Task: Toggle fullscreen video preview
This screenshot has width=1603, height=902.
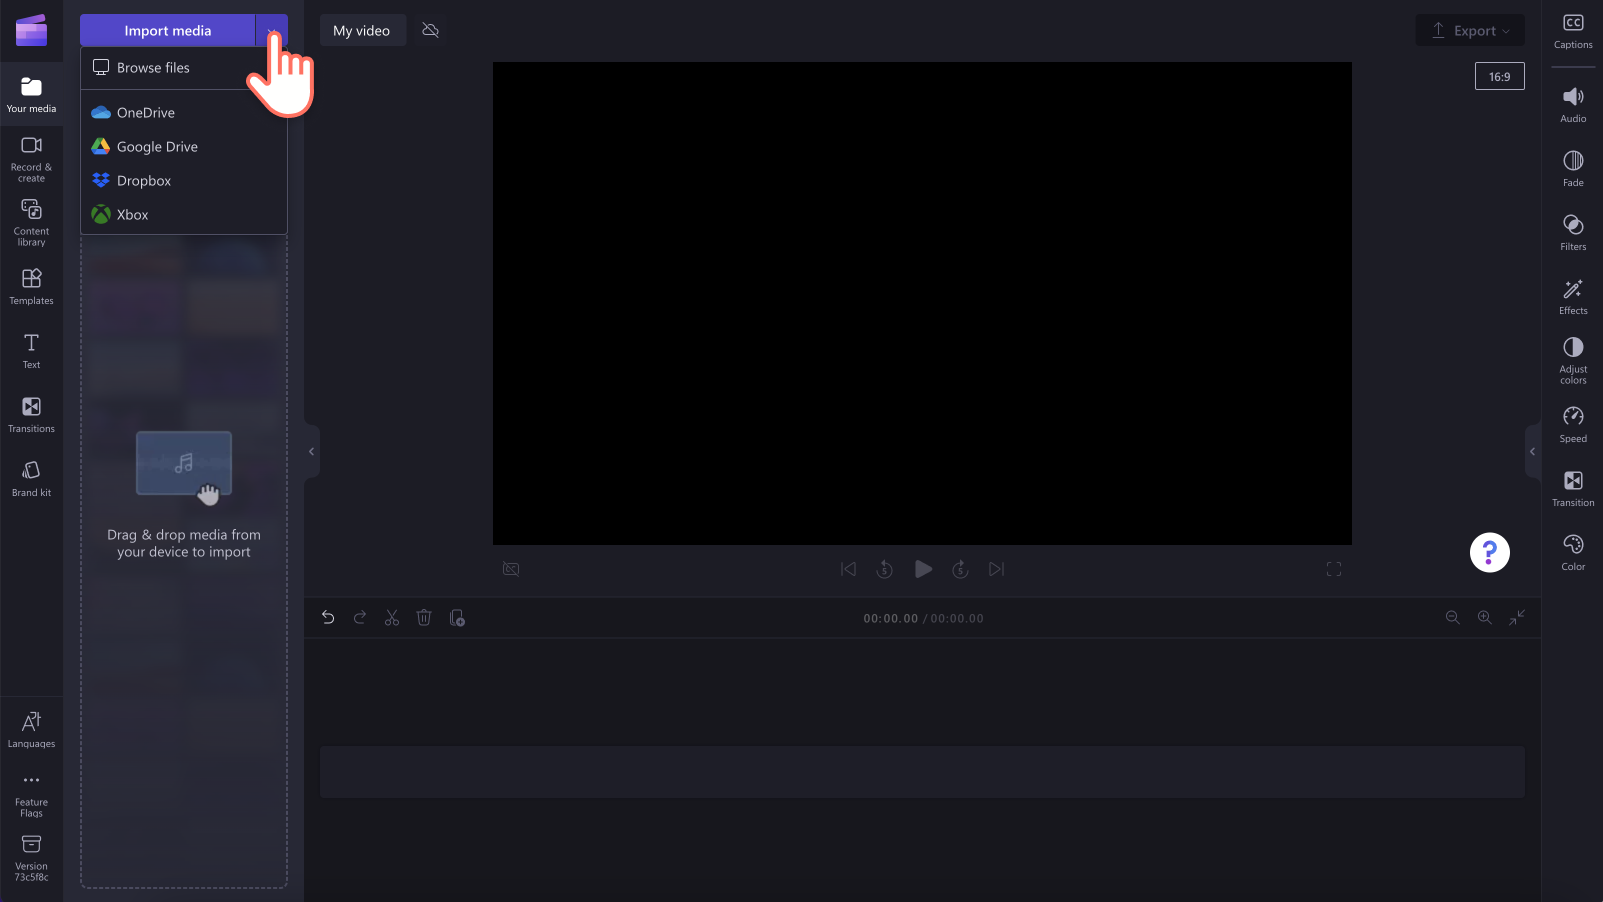Action: 1334,568
